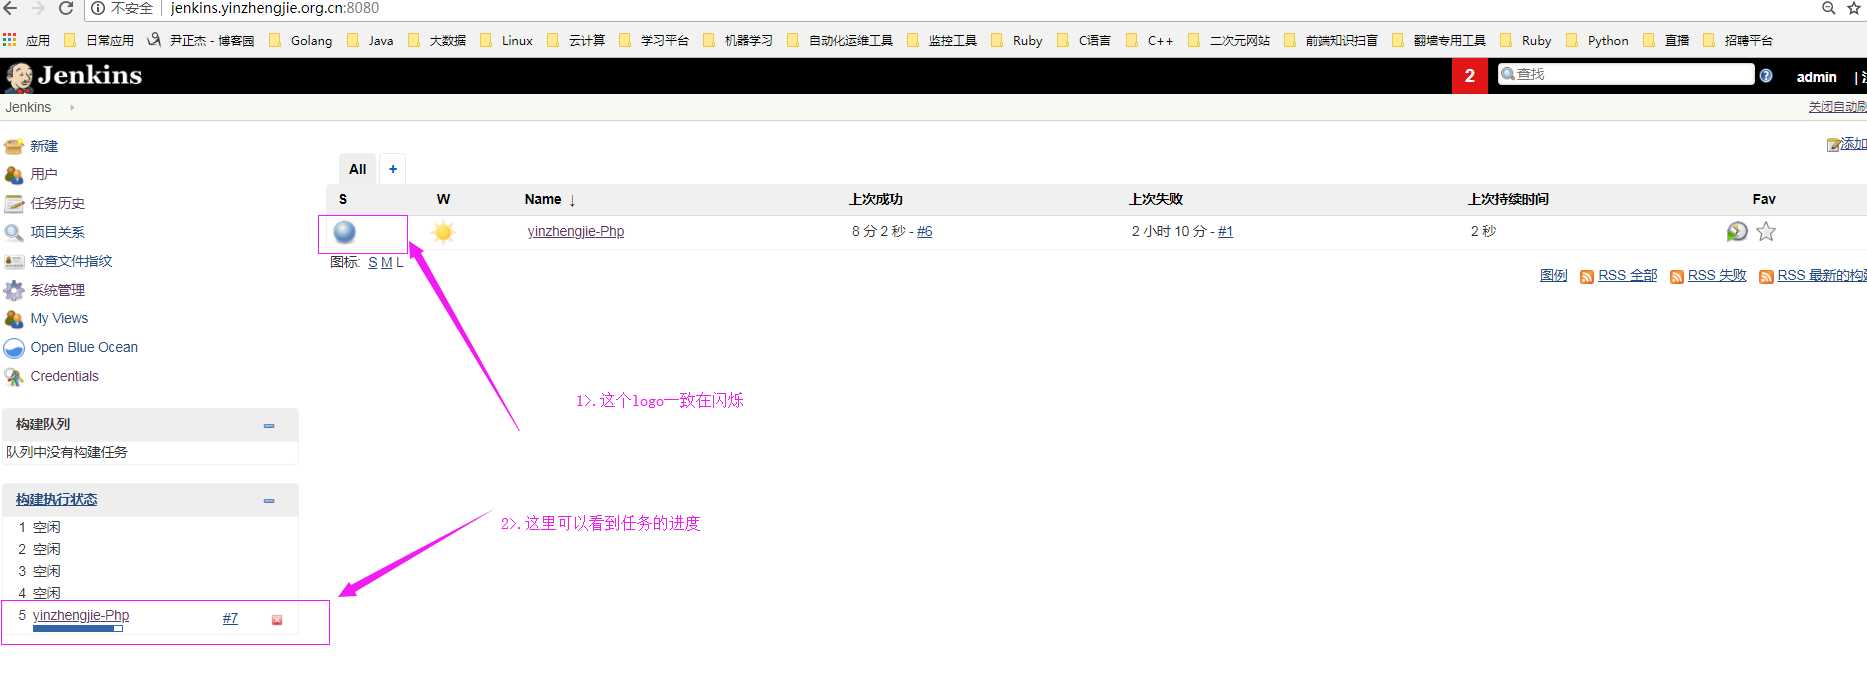Click the 关闭自动刷新 link
1867x676 pixels.
pyautogui.click(x=1837, y=107)
